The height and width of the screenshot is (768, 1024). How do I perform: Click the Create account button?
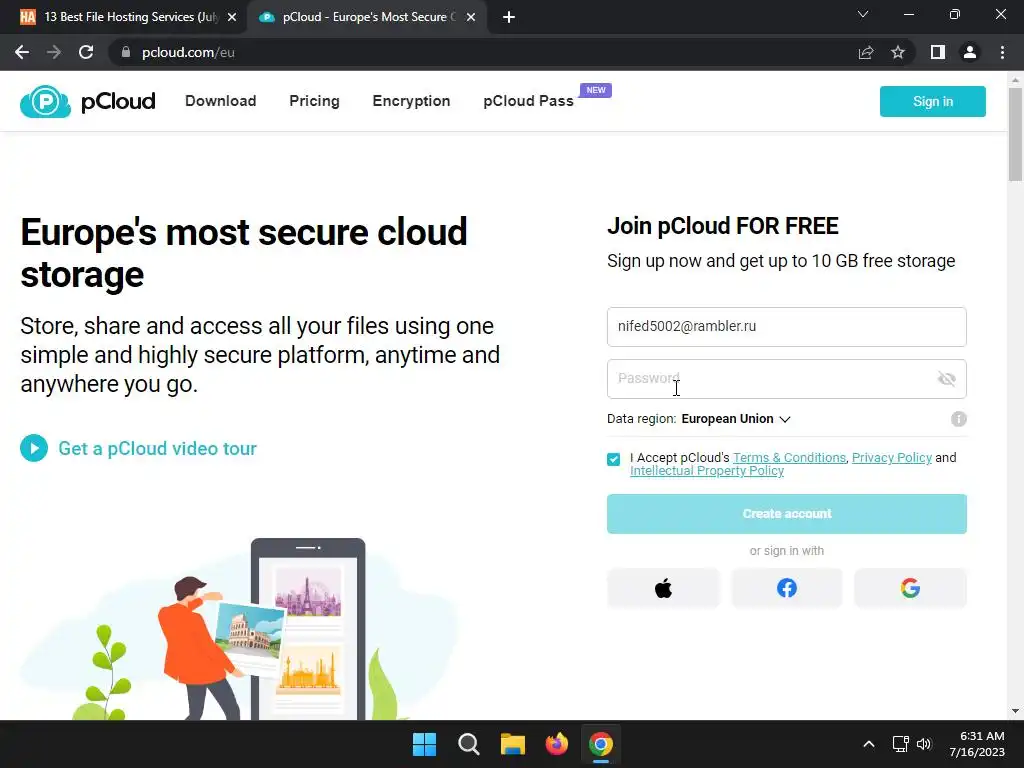pyautogui.click(x=786, y=514)
